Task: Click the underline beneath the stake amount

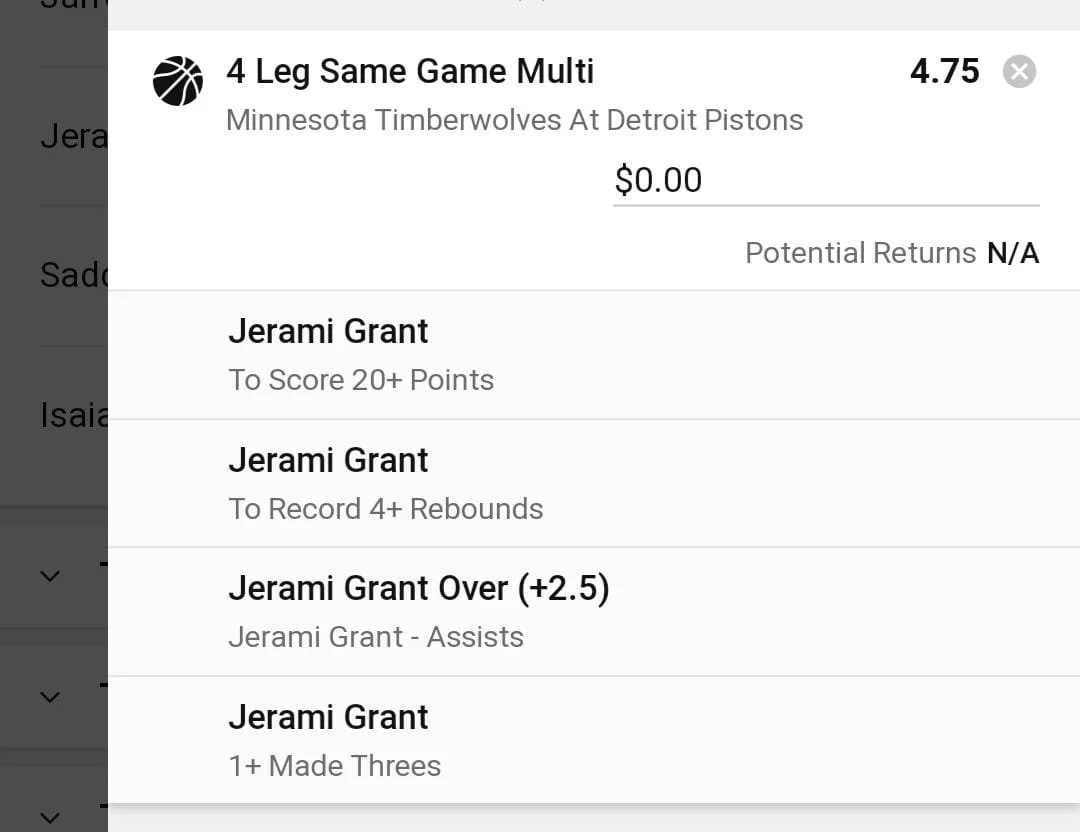Action: pyautogui.click(x=825, y=205)
